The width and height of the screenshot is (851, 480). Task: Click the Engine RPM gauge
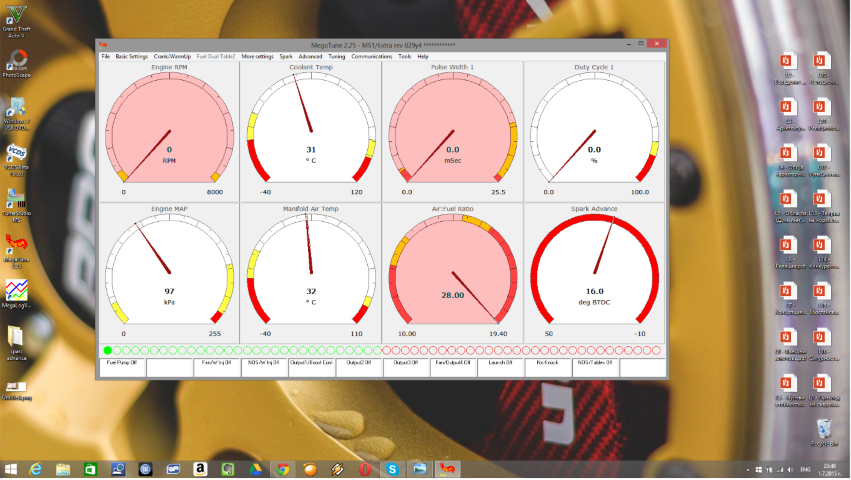(x=168, y=130)
